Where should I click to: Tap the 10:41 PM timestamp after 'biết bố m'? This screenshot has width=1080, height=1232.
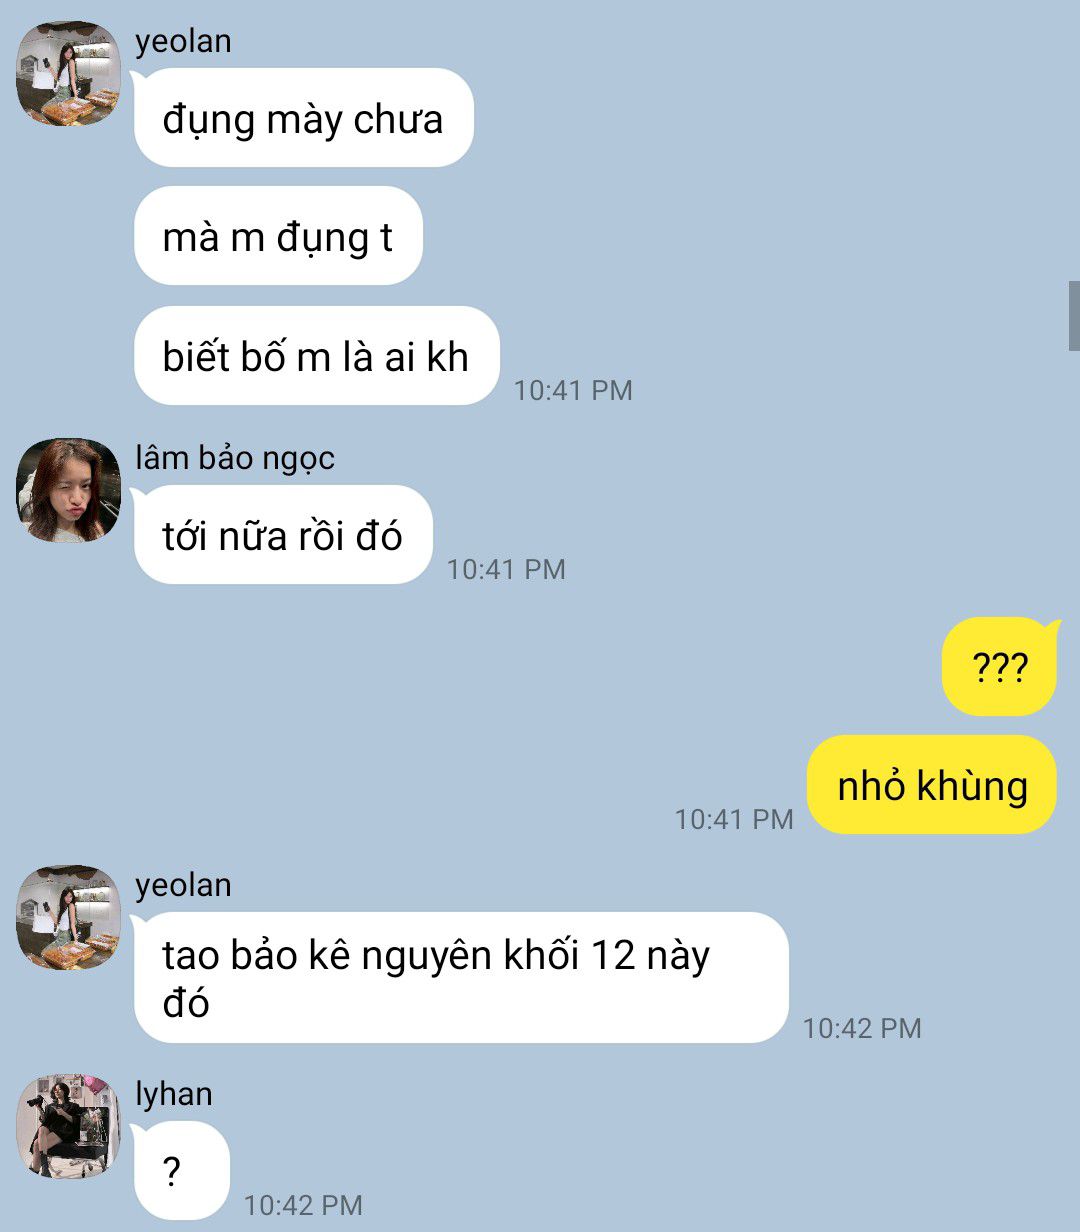pos(573,390)
